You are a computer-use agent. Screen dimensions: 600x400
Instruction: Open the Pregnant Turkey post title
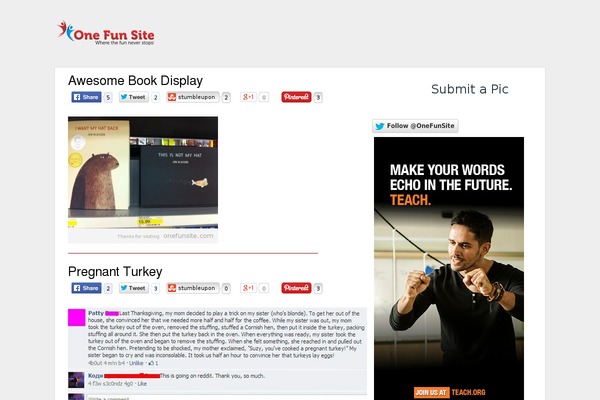[115, 272]
